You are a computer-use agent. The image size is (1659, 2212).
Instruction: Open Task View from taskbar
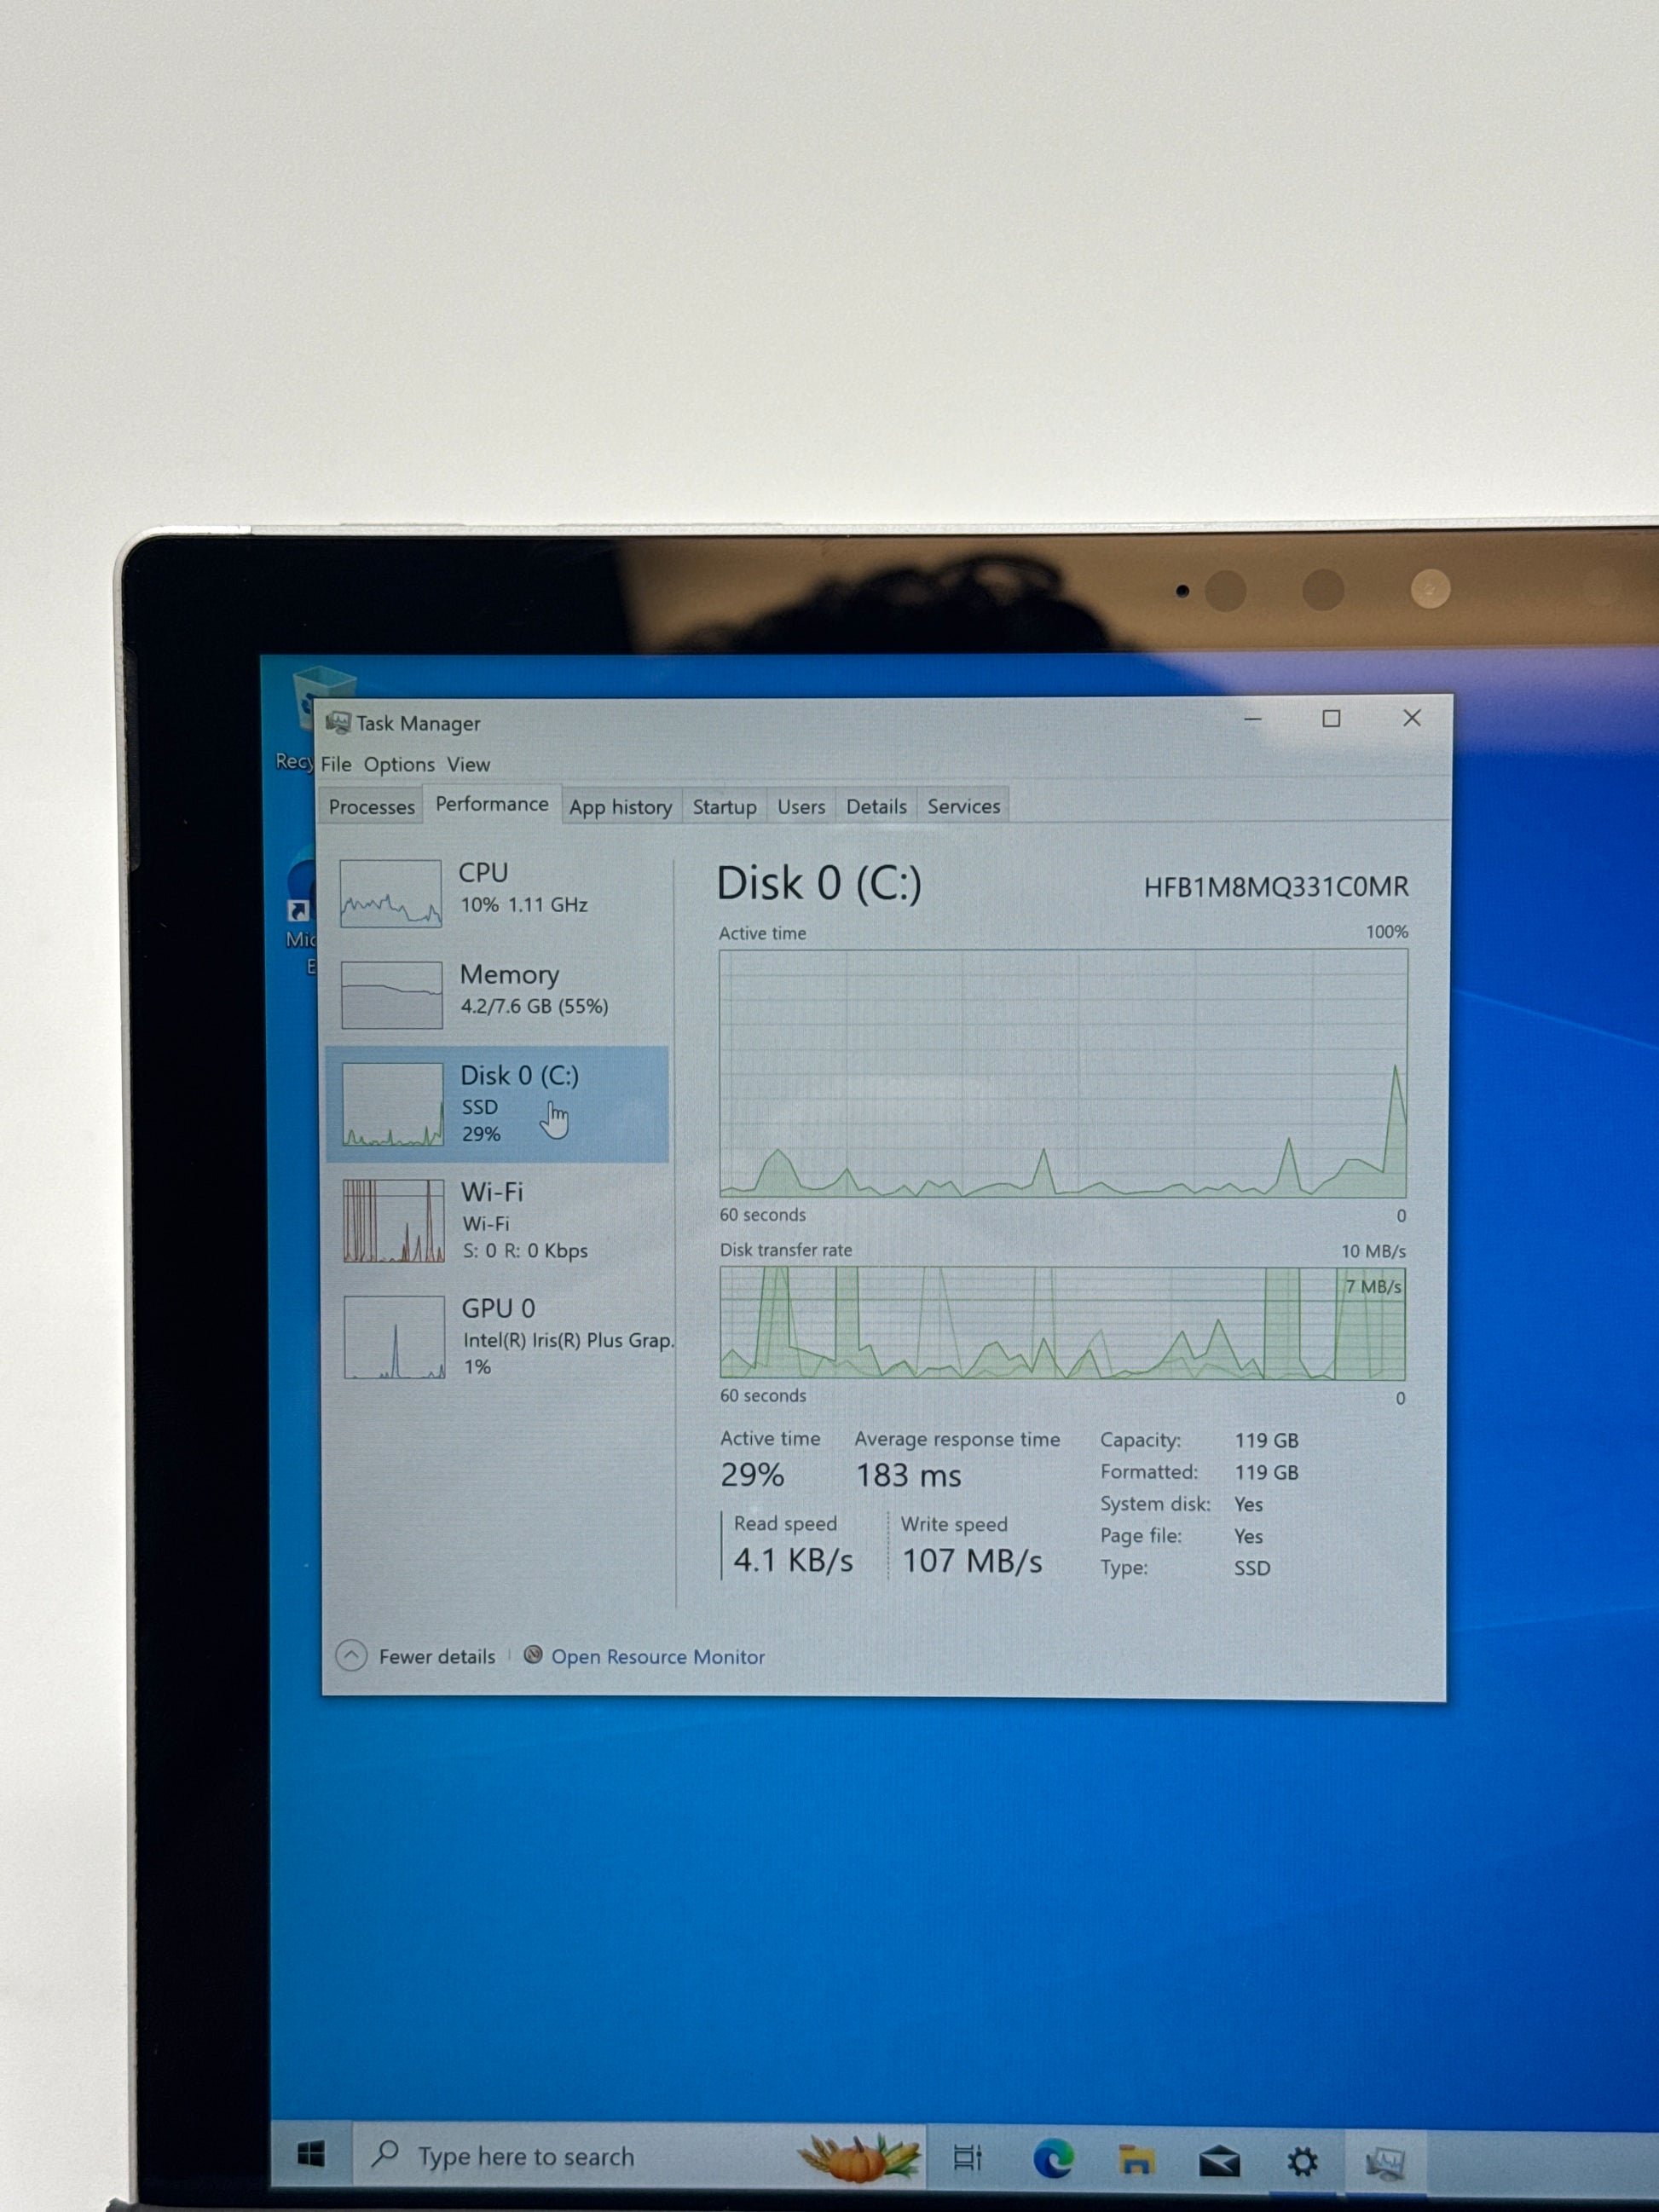[967, 2158]
